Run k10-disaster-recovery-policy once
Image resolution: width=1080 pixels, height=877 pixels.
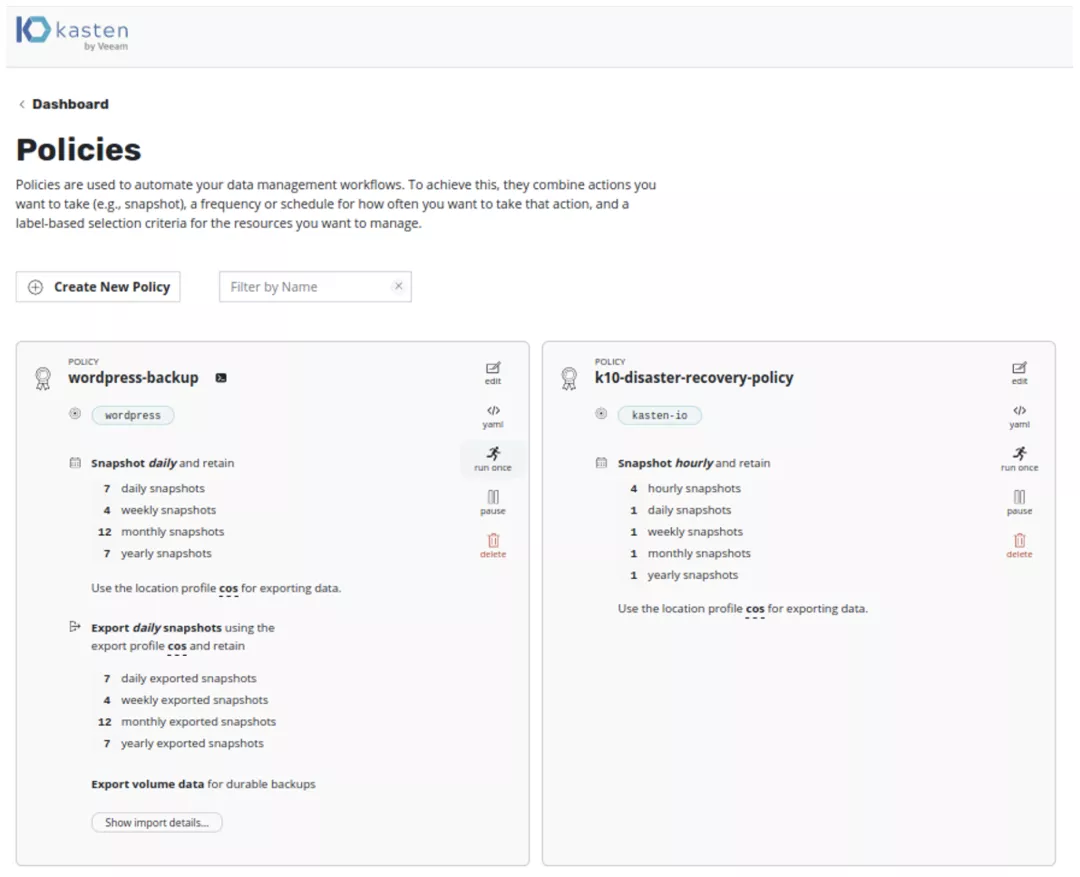pos(1019,458)
